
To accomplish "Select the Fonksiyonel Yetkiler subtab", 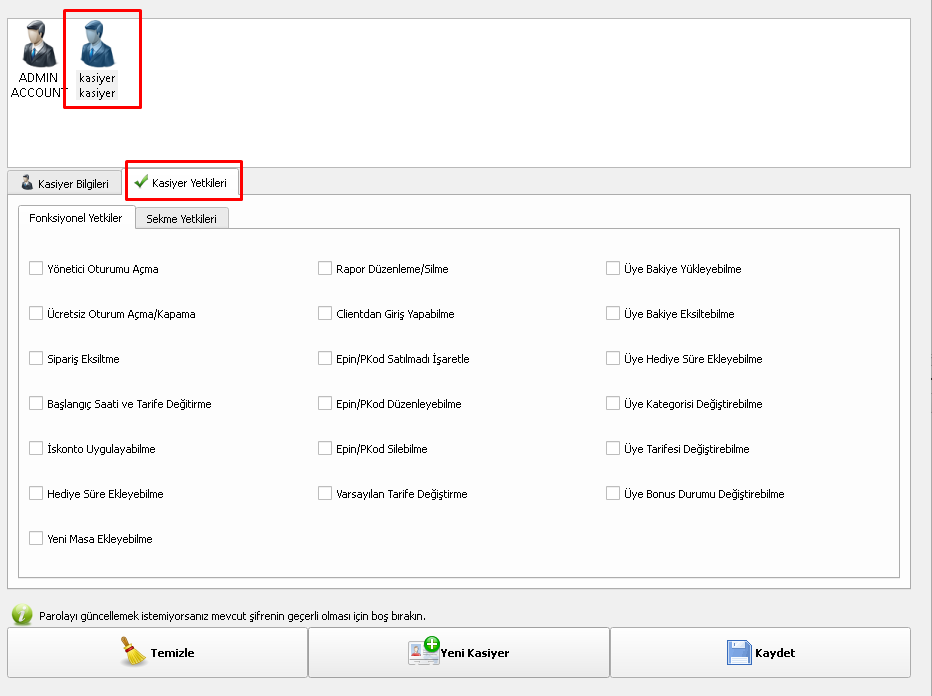I will 76,218.
